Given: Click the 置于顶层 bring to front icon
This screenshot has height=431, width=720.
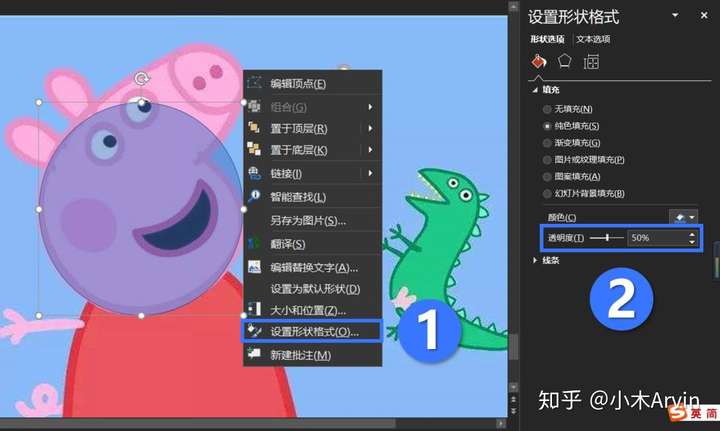Looking at the screenshot, I should [x=254, y=128].
